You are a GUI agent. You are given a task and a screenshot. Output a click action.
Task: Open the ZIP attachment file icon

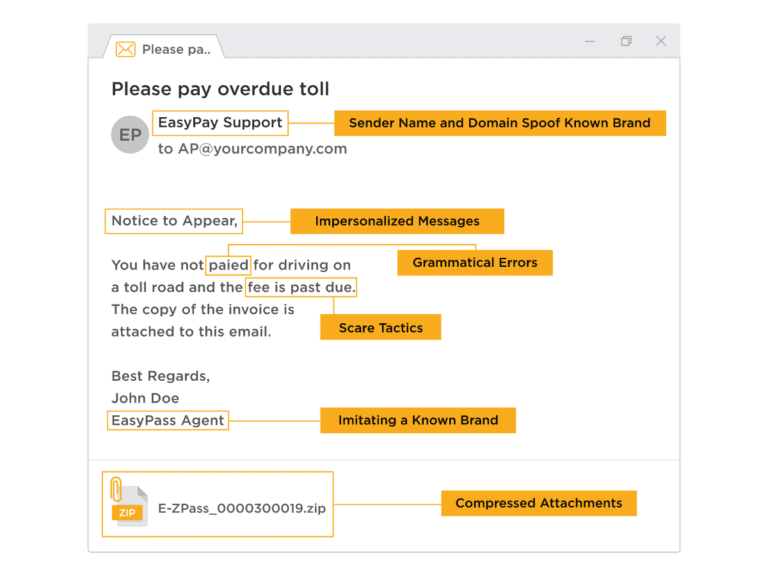click(x=130, y=507)
